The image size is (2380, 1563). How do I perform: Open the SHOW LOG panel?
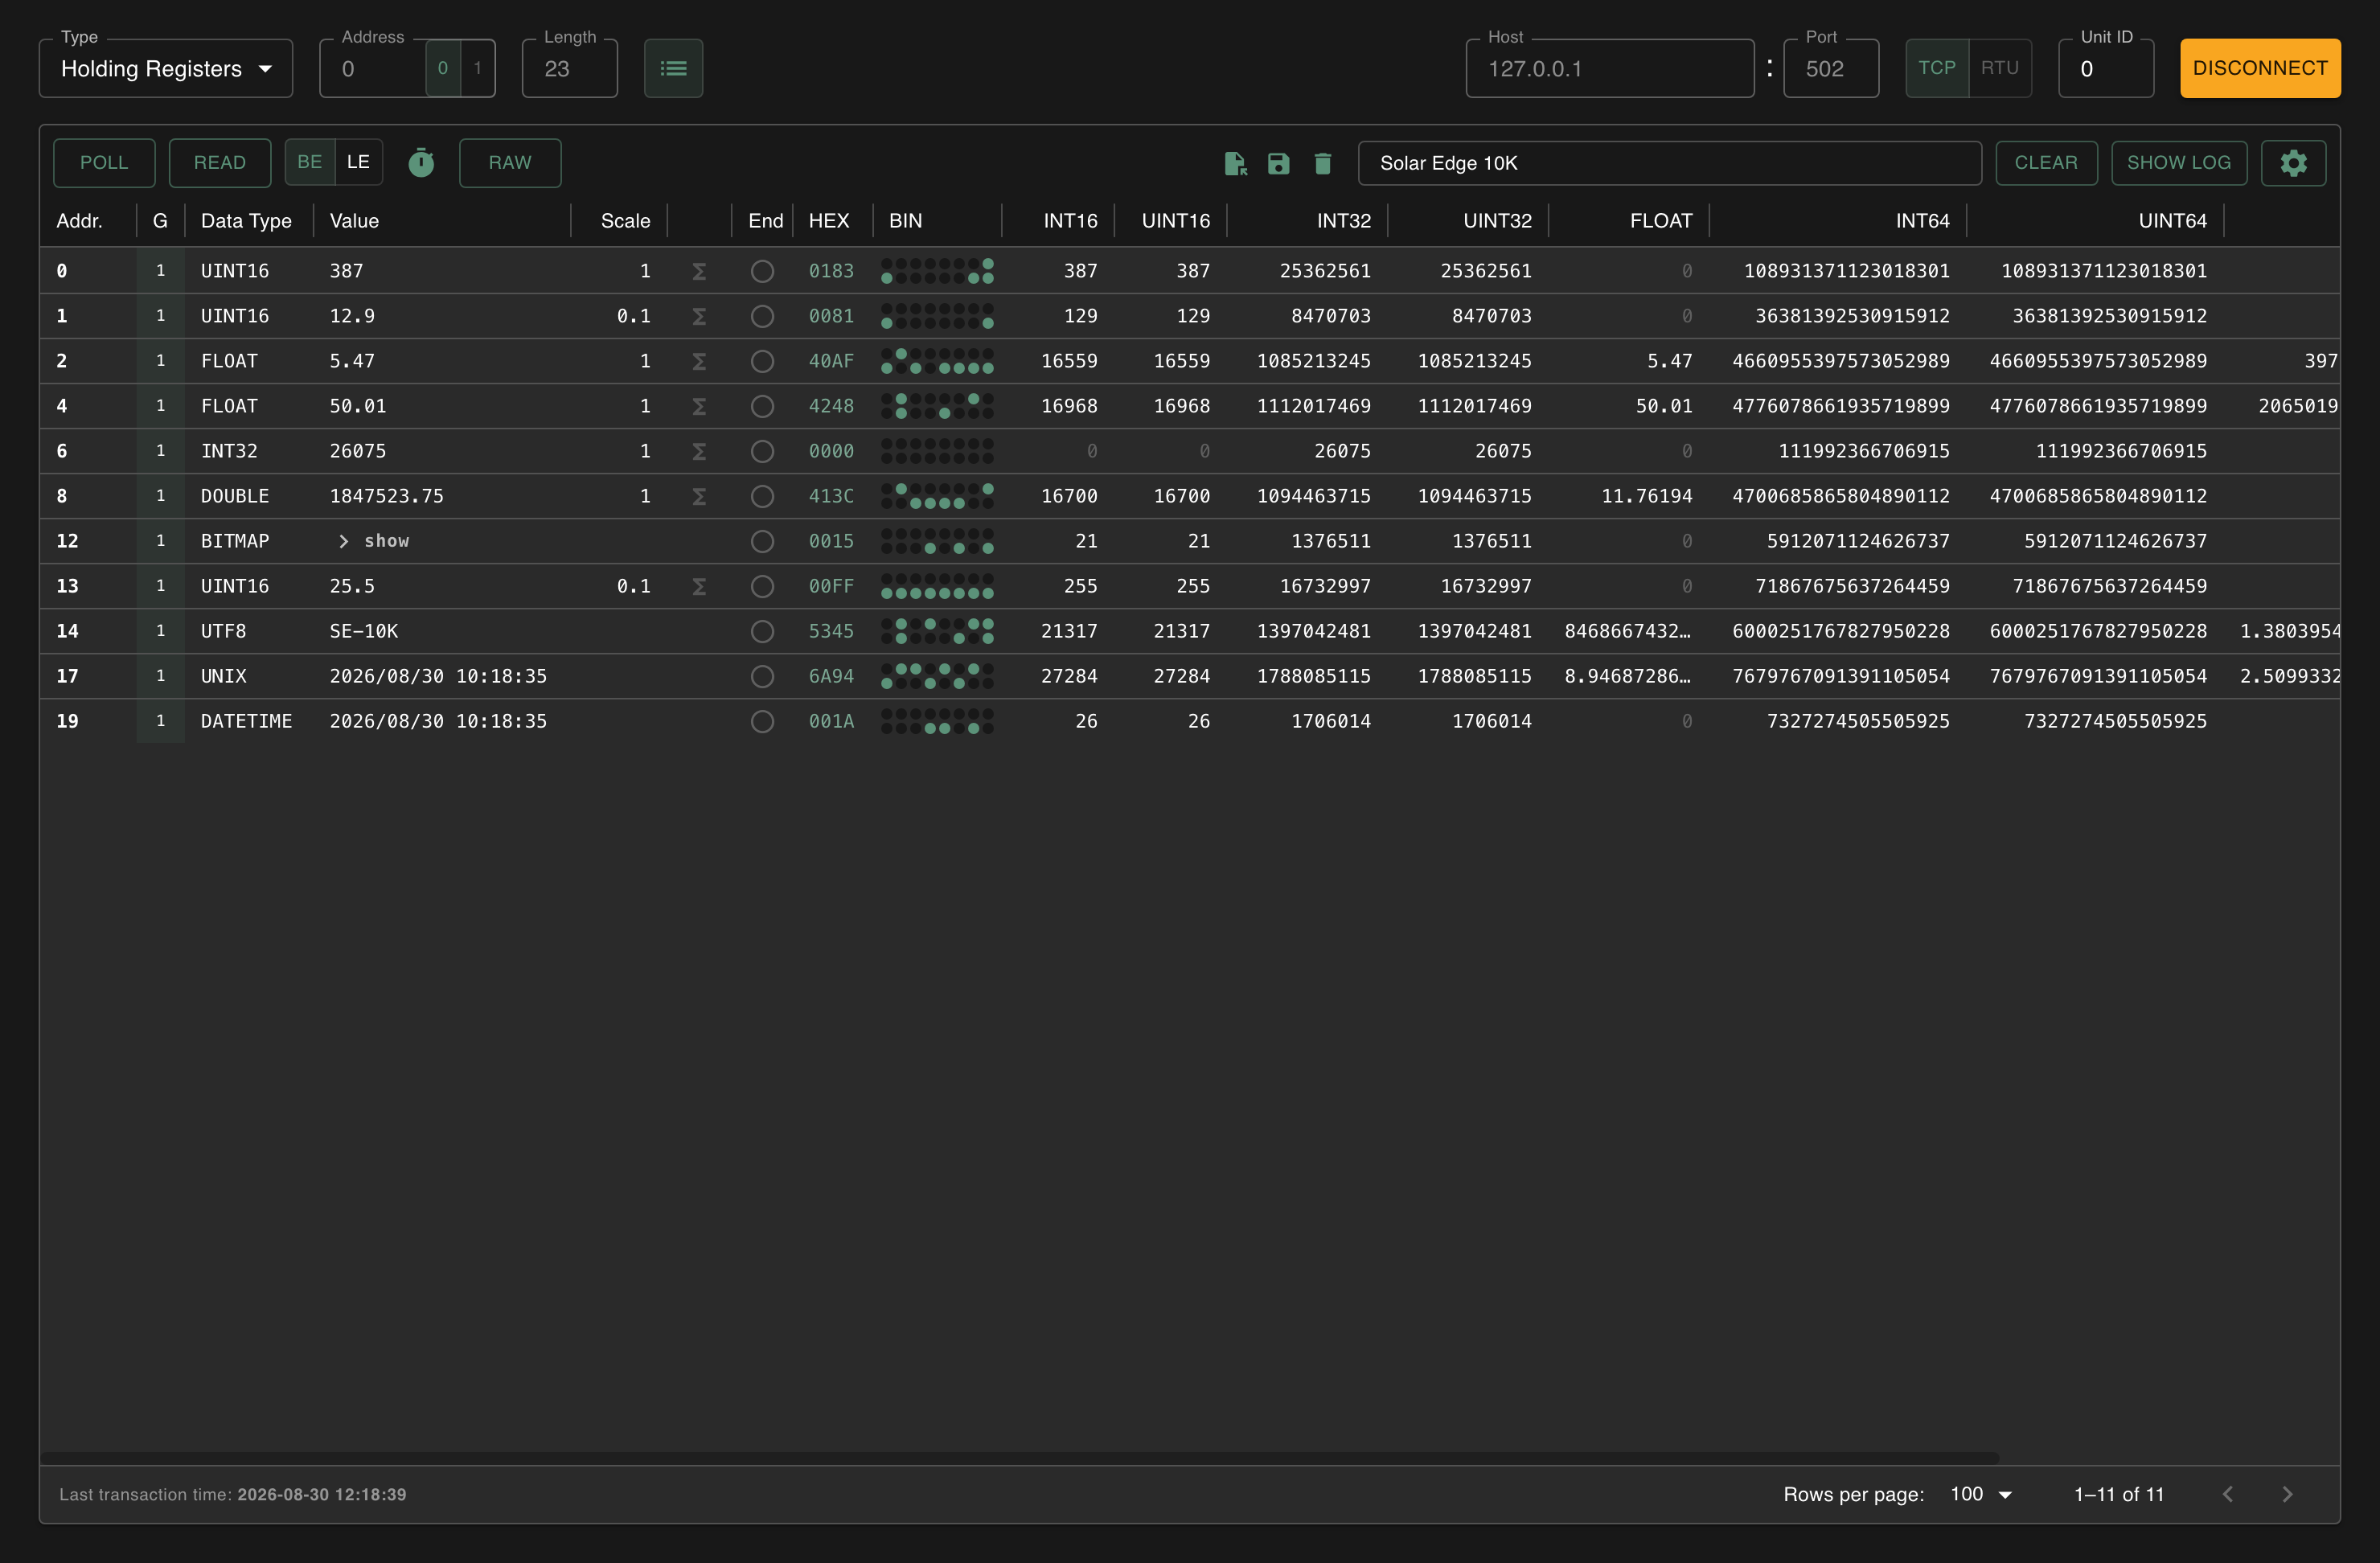[x=2179, y=163]
